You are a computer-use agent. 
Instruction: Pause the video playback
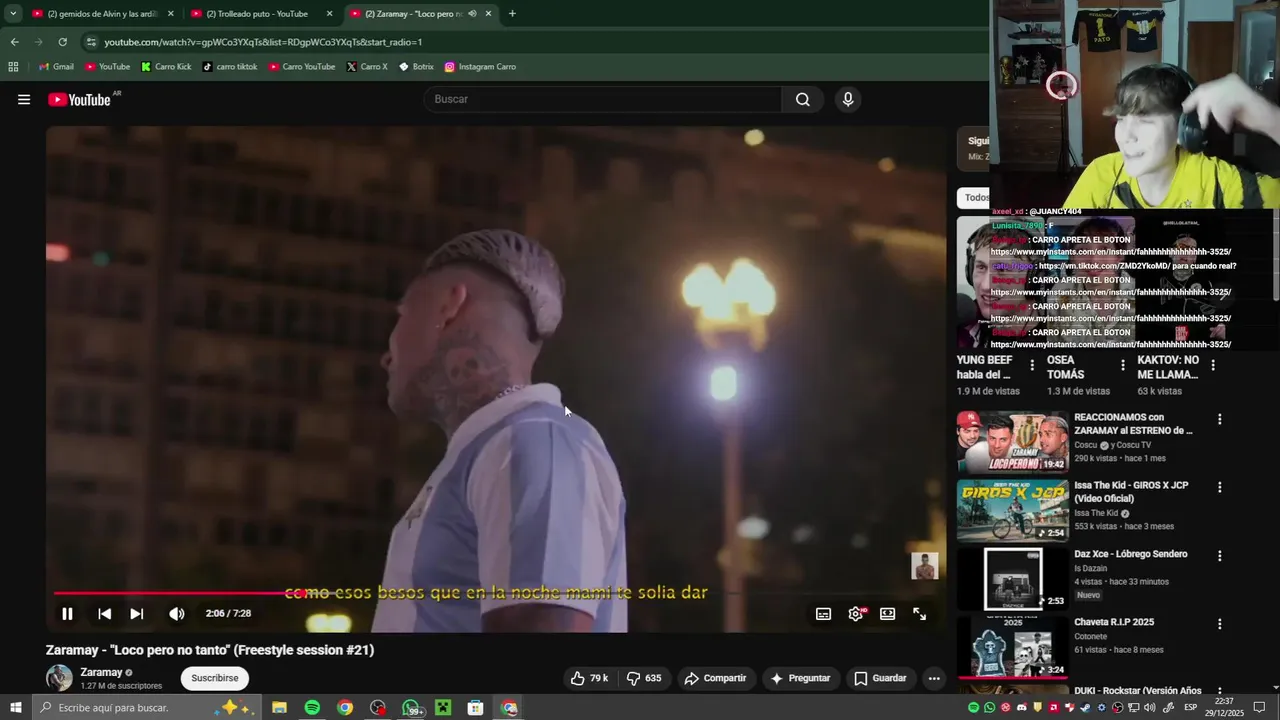[x=67, y=614]
